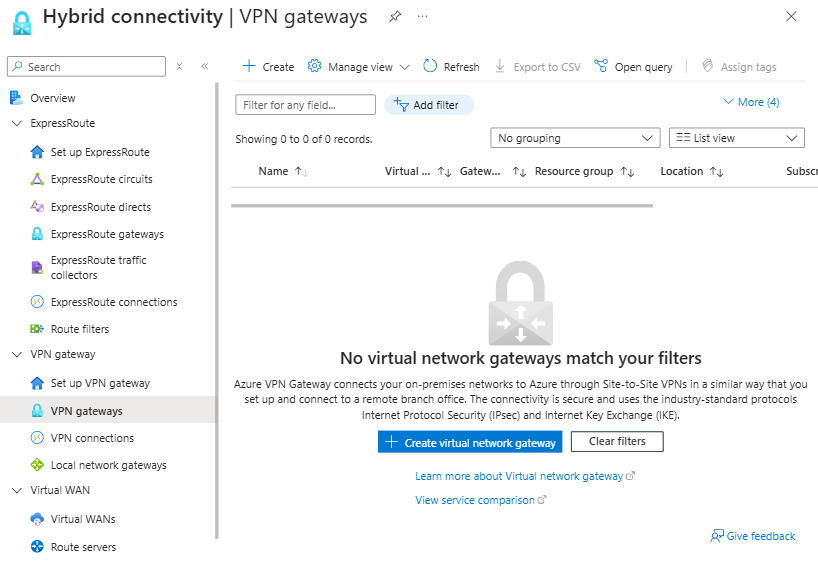Collapse the VPN gateway section
The image size is (818, 562).
point(16,355)
